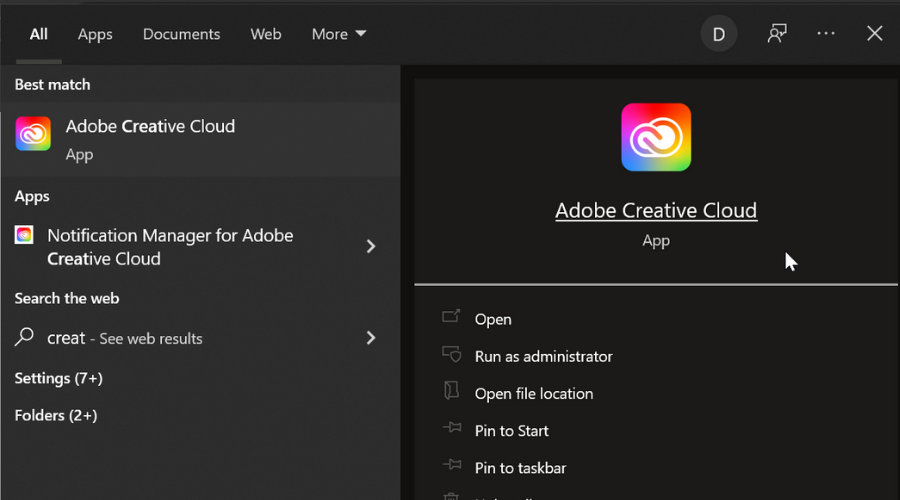Screen dimensions: 900x500
Task: Click the magnifier icon beside 'creat'
Action: (x=24, y=337)
